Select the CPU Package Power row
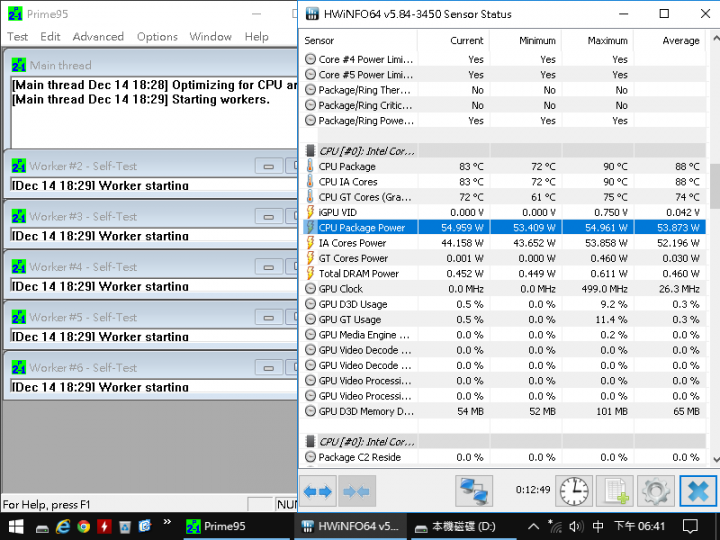Viewport: 720px width, 540px height. 504,227
